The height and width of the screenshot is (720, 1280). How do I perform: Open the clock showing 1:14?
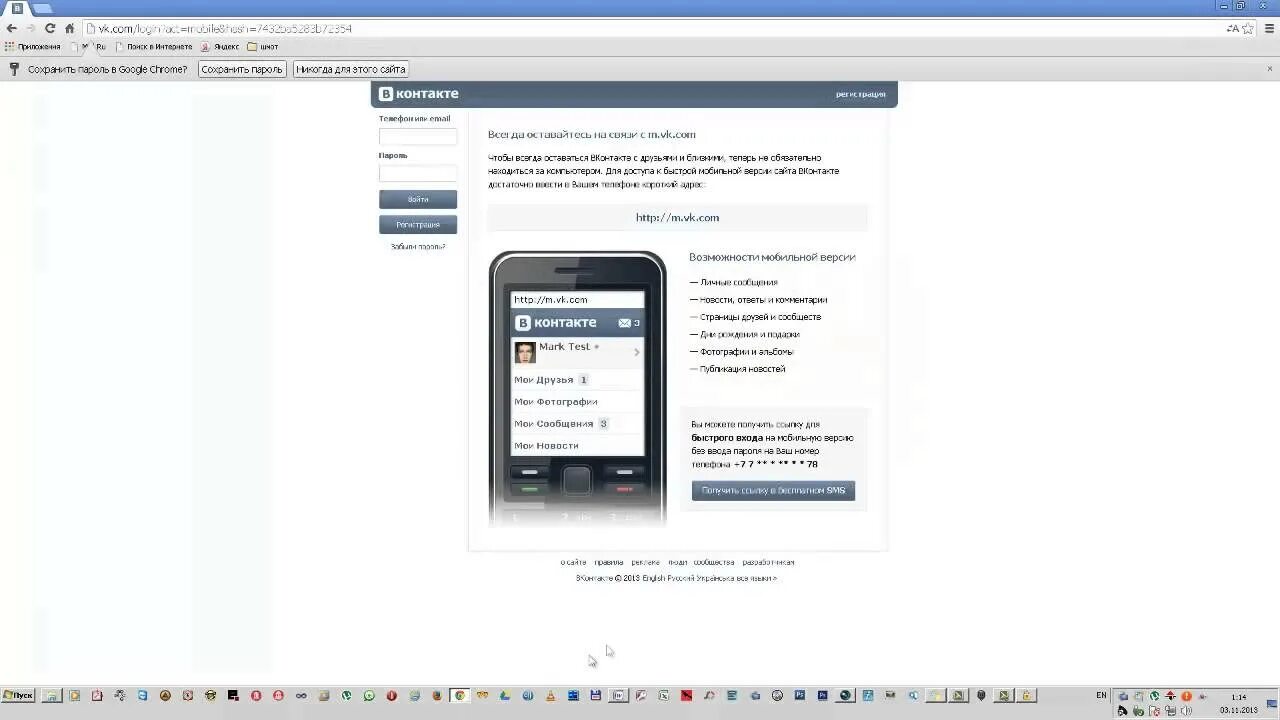tap(1238, 697)
